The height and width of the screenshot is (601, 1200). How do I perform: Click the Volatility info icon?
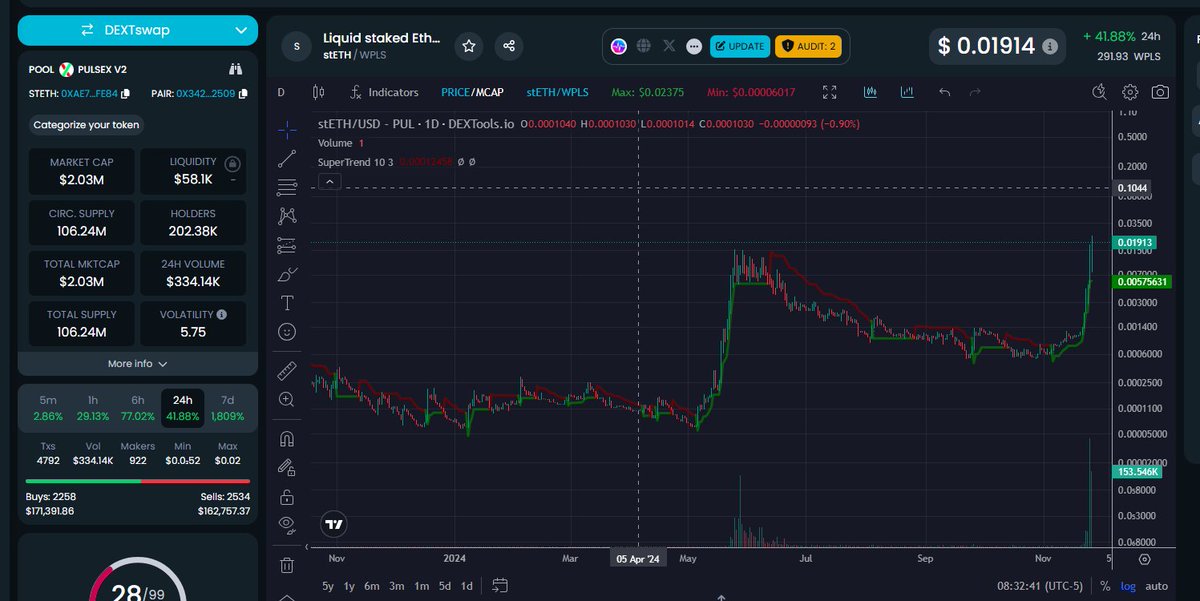tap(221, 314)
